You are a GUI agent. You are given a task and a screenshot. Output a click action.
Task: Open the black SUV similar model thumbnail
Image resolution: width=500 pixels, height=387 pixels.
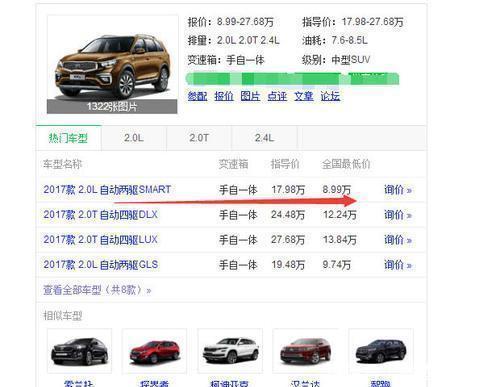point(79,351)
